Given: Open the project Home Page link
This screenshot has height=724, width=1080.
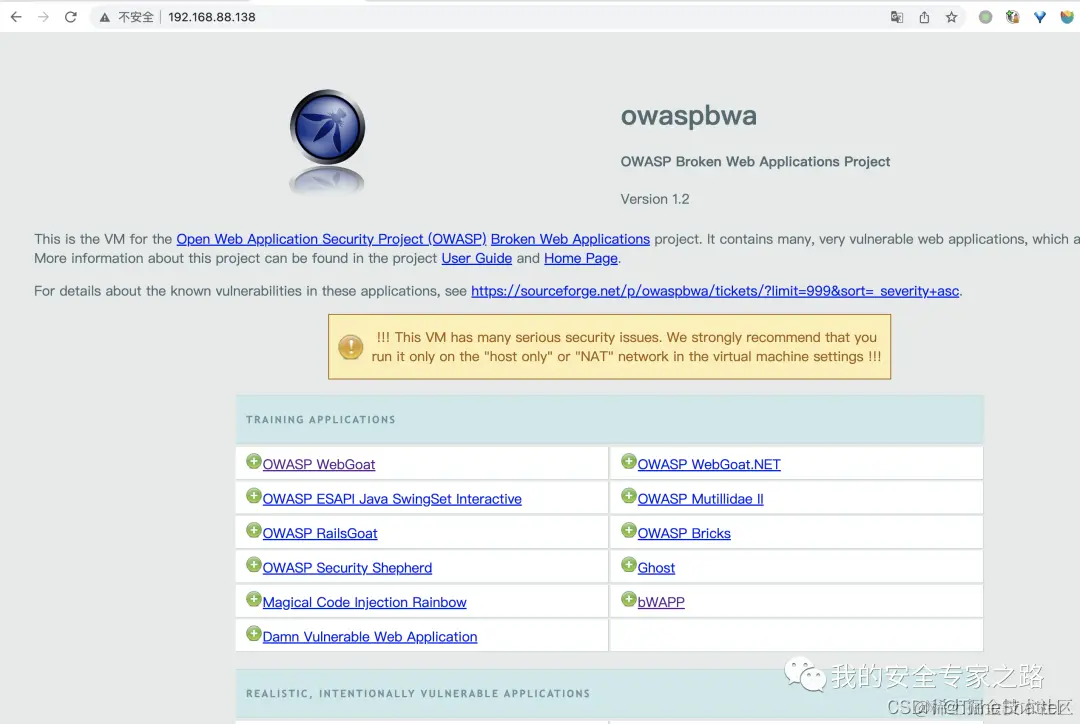Looking at the screenshot, I should (x=581, y=258).
